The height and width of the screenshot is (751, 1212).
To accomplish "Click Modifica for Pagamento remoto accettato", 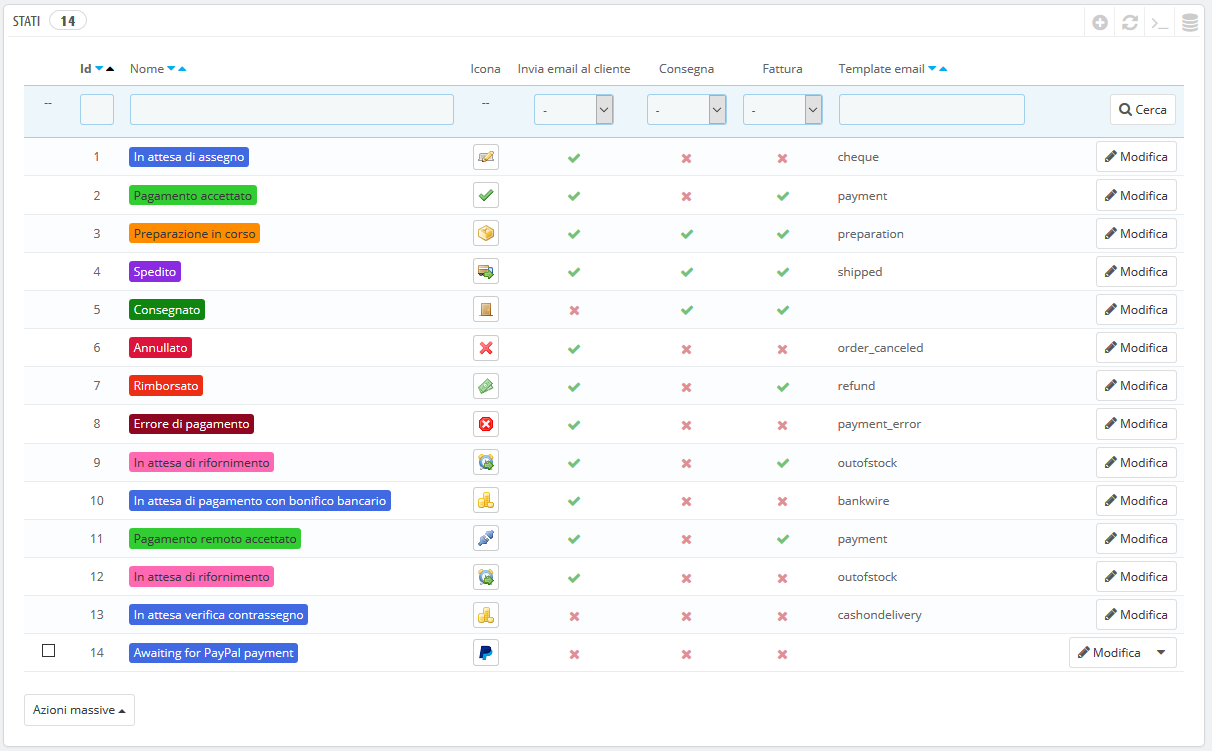I will tap(1136, 538).
